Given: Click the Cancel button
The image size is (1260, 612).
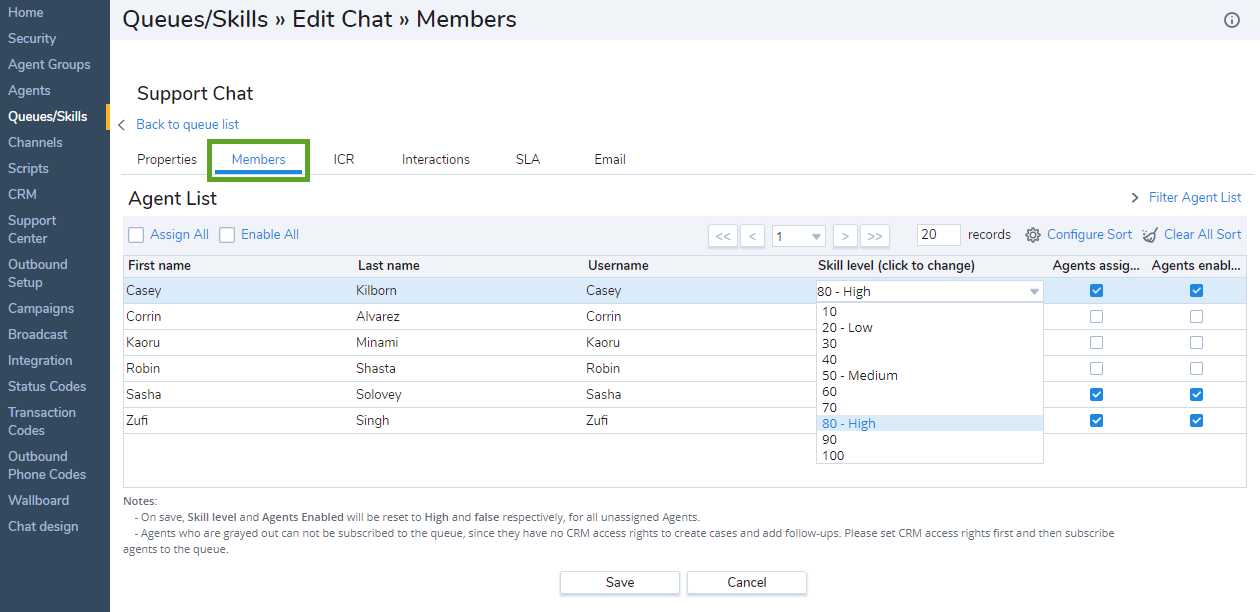Looking at the screenshot, I should [747, 583].
